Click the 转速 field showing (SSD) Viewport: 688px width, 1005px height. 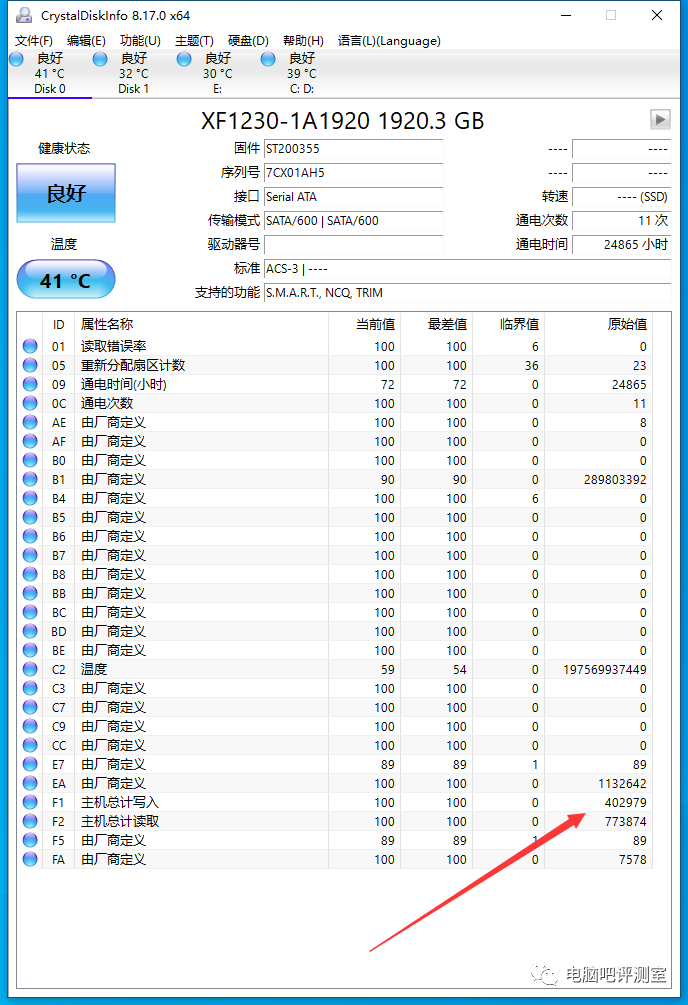pyautogui.click(x=621, y=197)
